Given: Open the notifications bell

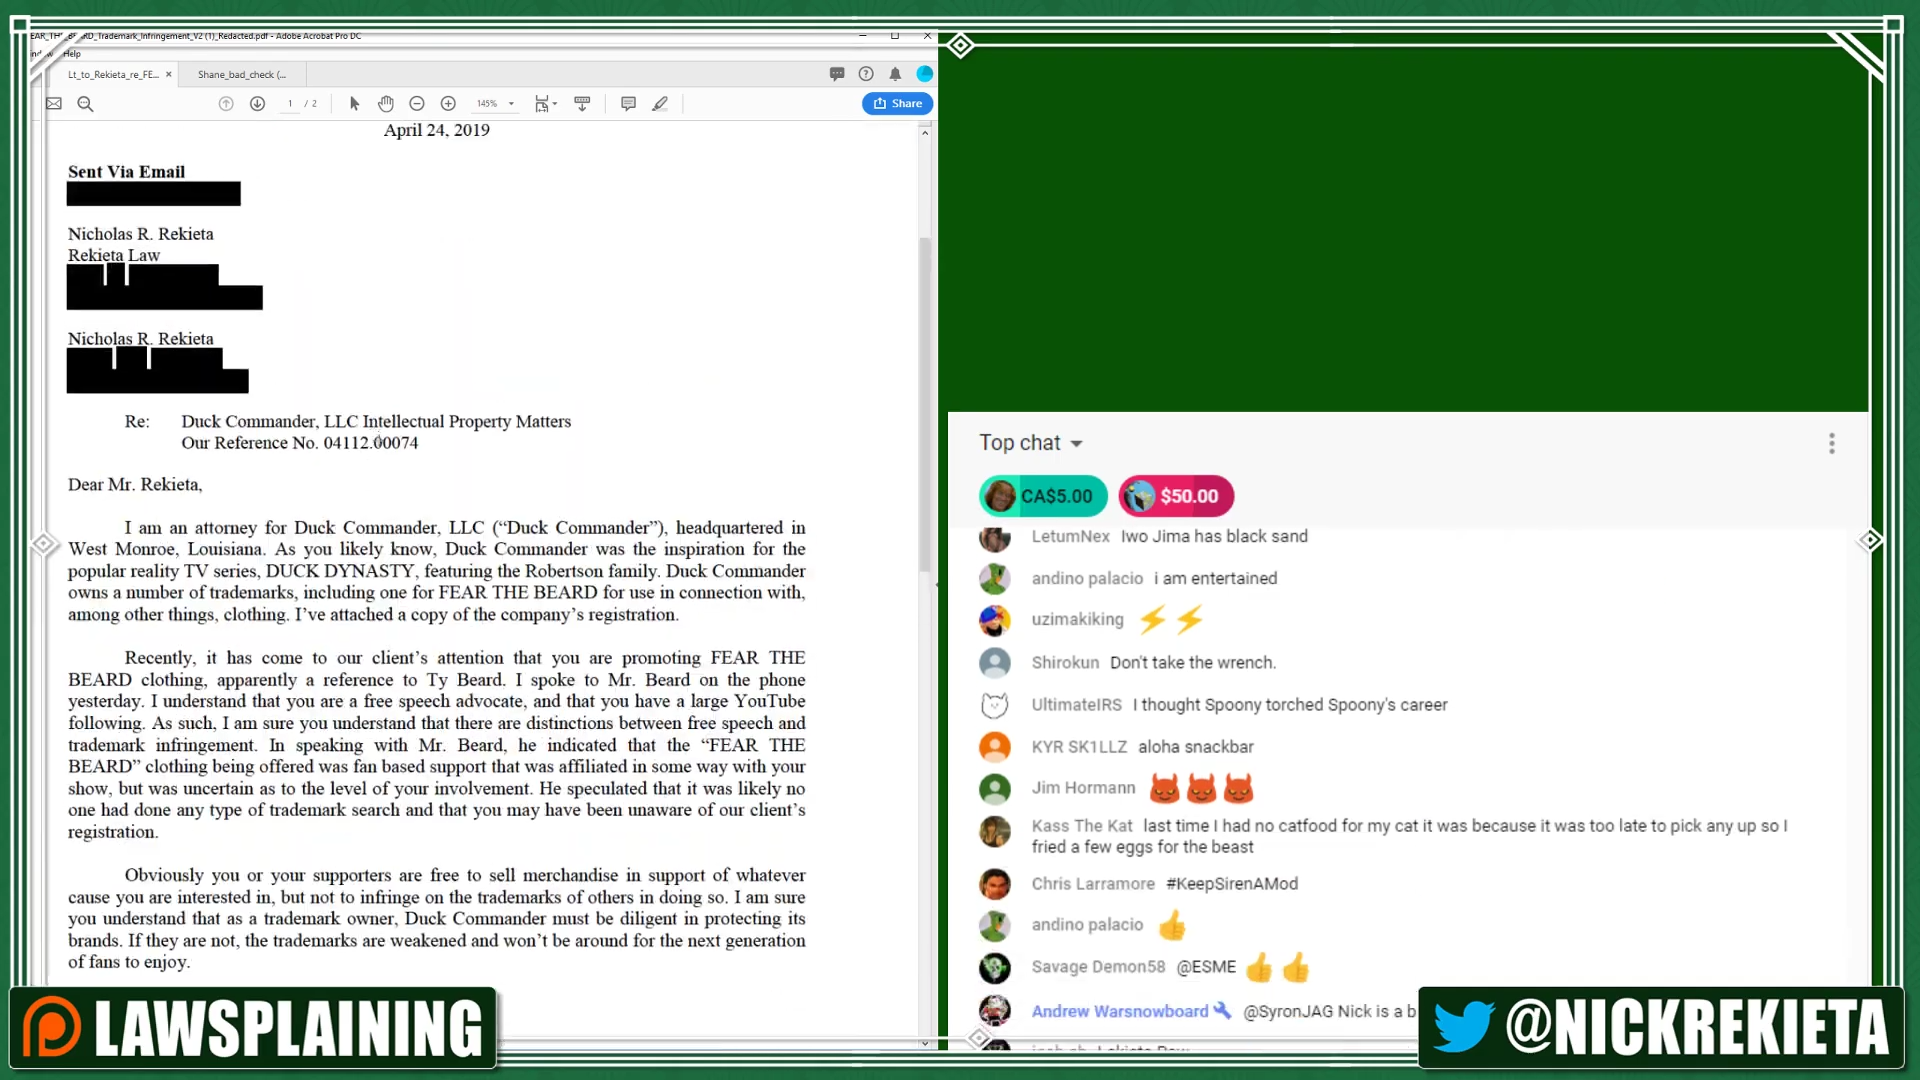Looking at the screenshot, I should pyautogui.click(x=895, y=74).
